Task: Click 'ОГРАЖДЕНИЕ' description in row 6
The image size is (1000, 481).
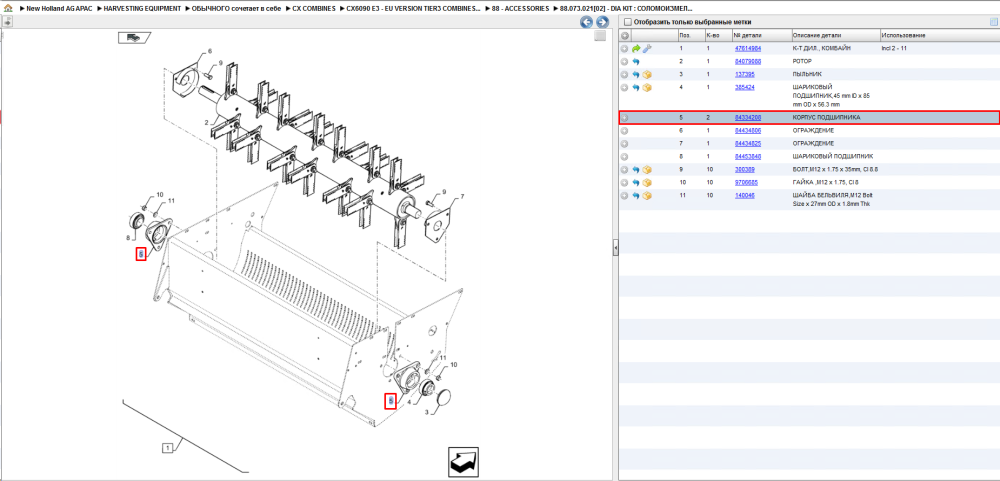Action: tap(813, 131)
